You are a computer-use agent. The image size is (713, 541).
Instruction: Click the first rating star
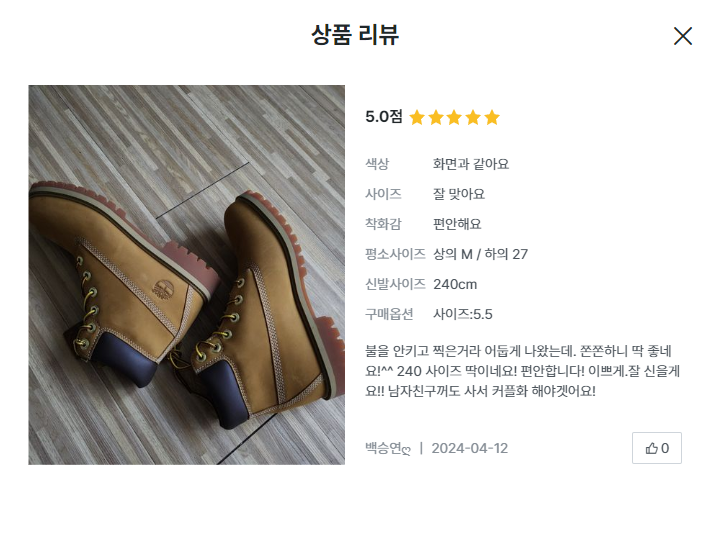point(417,117)
